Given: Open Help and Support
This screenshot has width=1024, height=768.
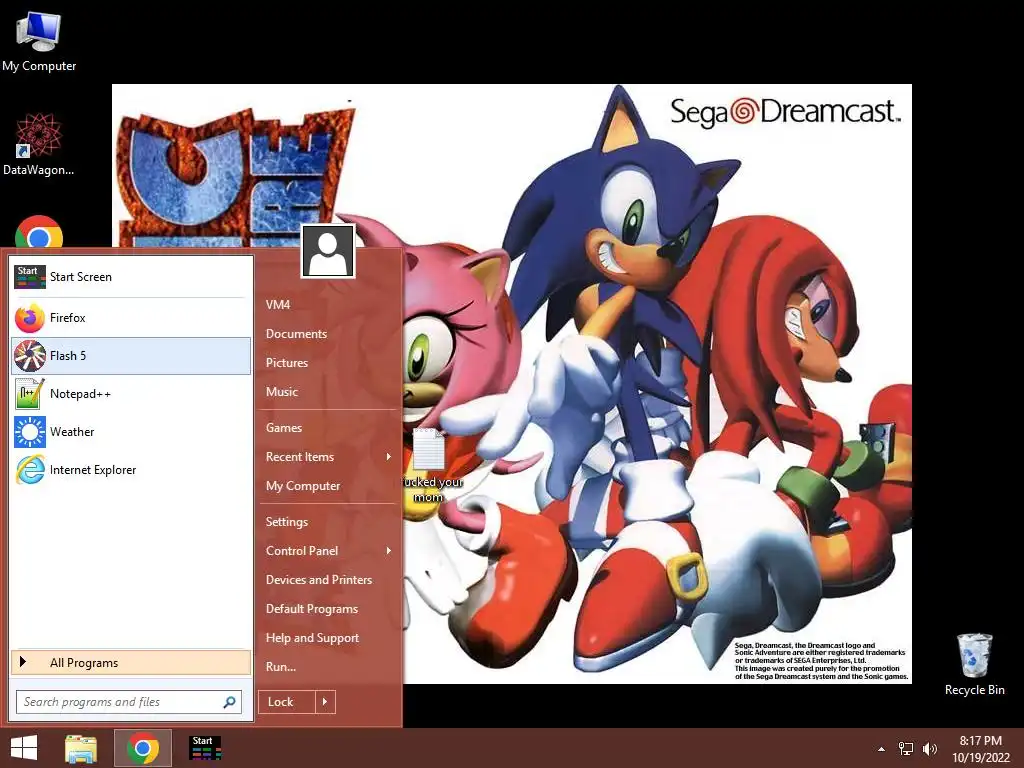Looking at the screenshot, I should (313, 638).
